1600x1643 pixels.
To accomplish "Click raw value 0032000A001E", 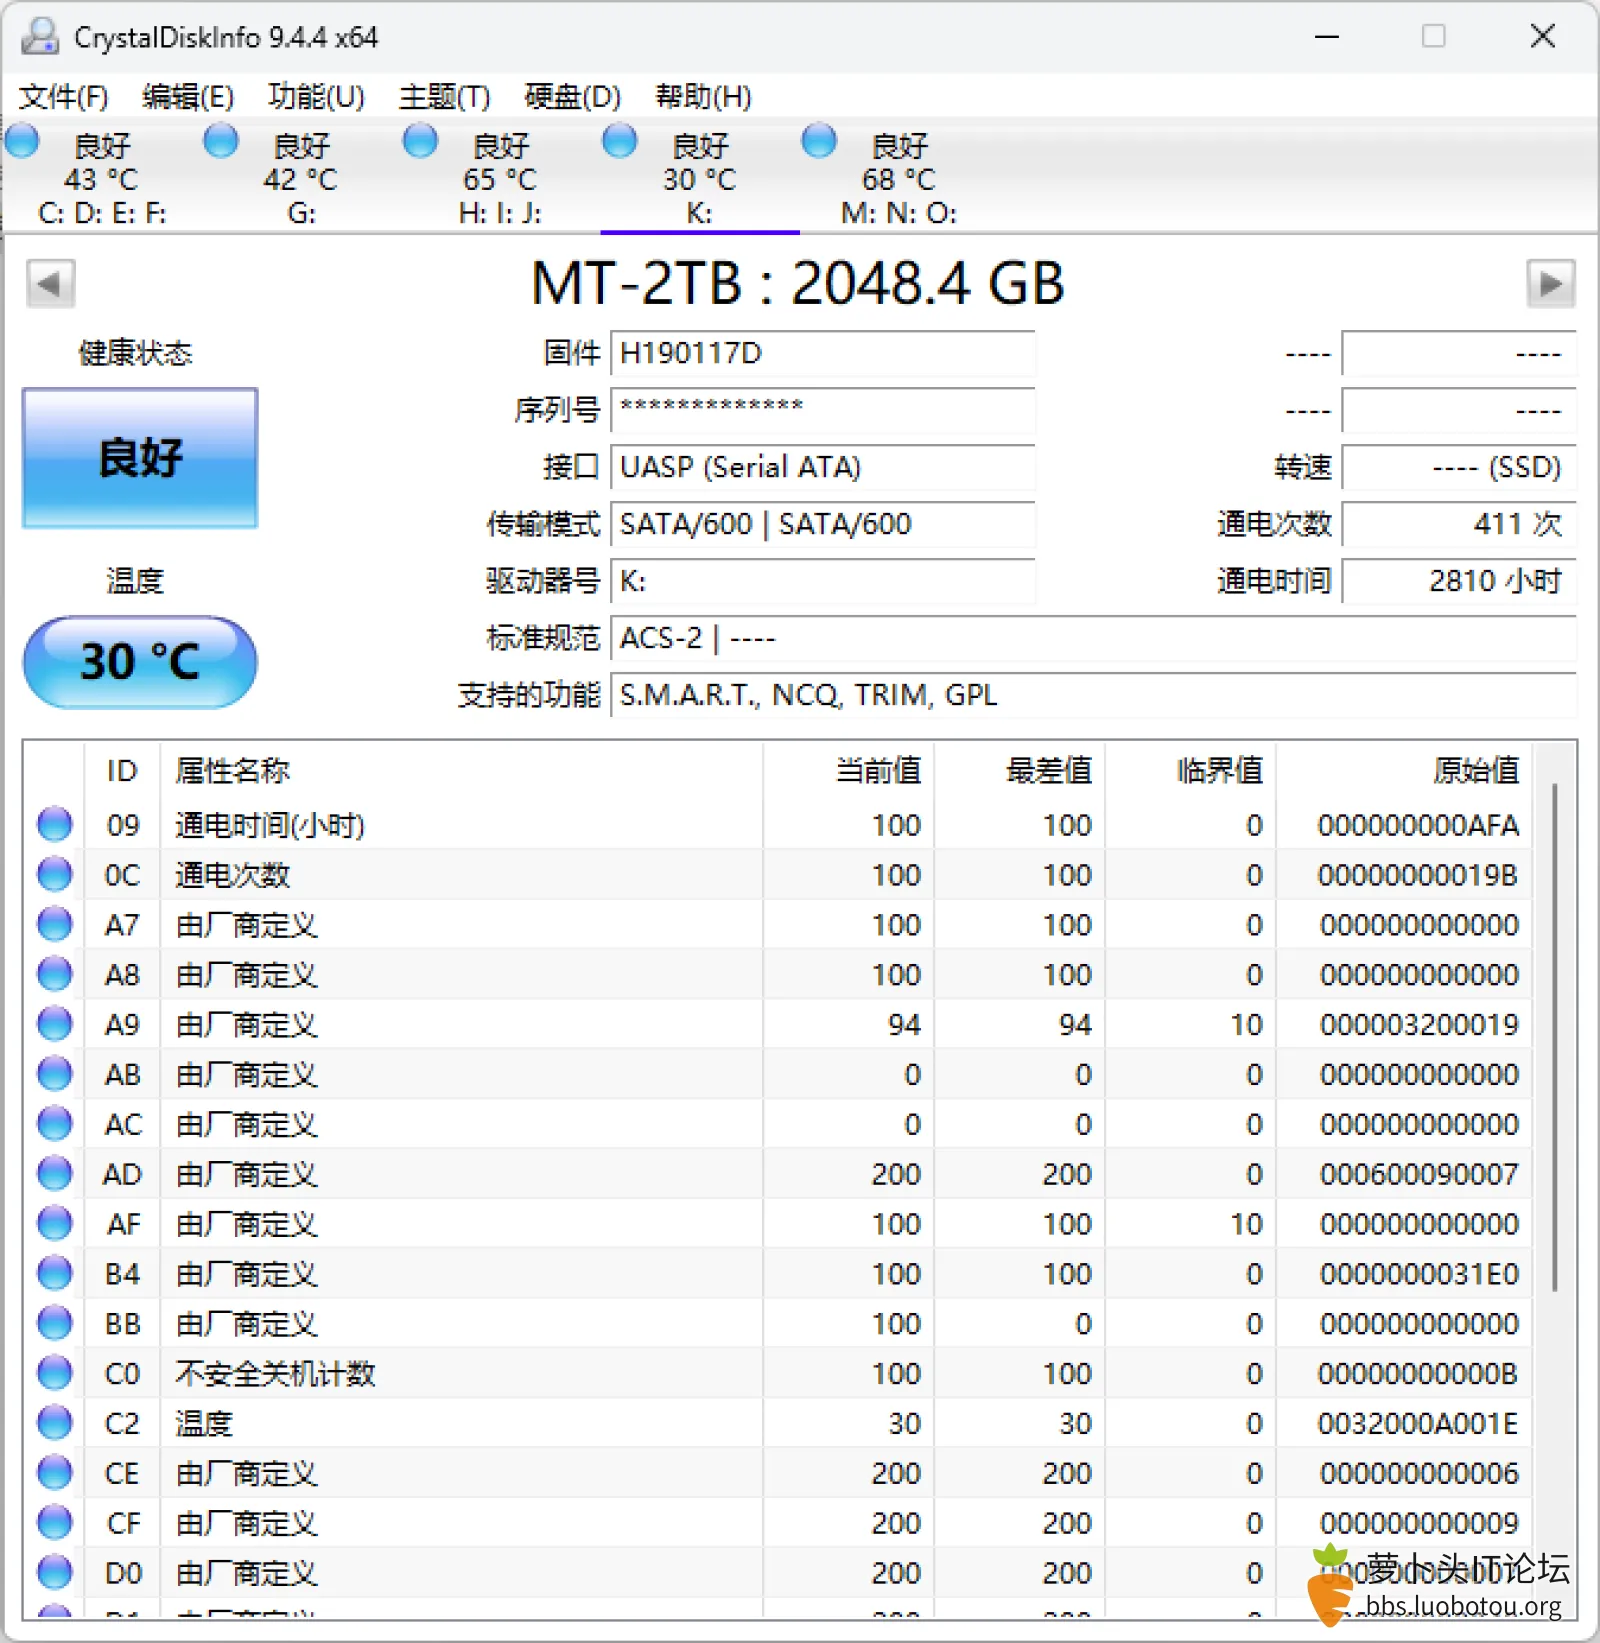I will click(1418, 1423).
